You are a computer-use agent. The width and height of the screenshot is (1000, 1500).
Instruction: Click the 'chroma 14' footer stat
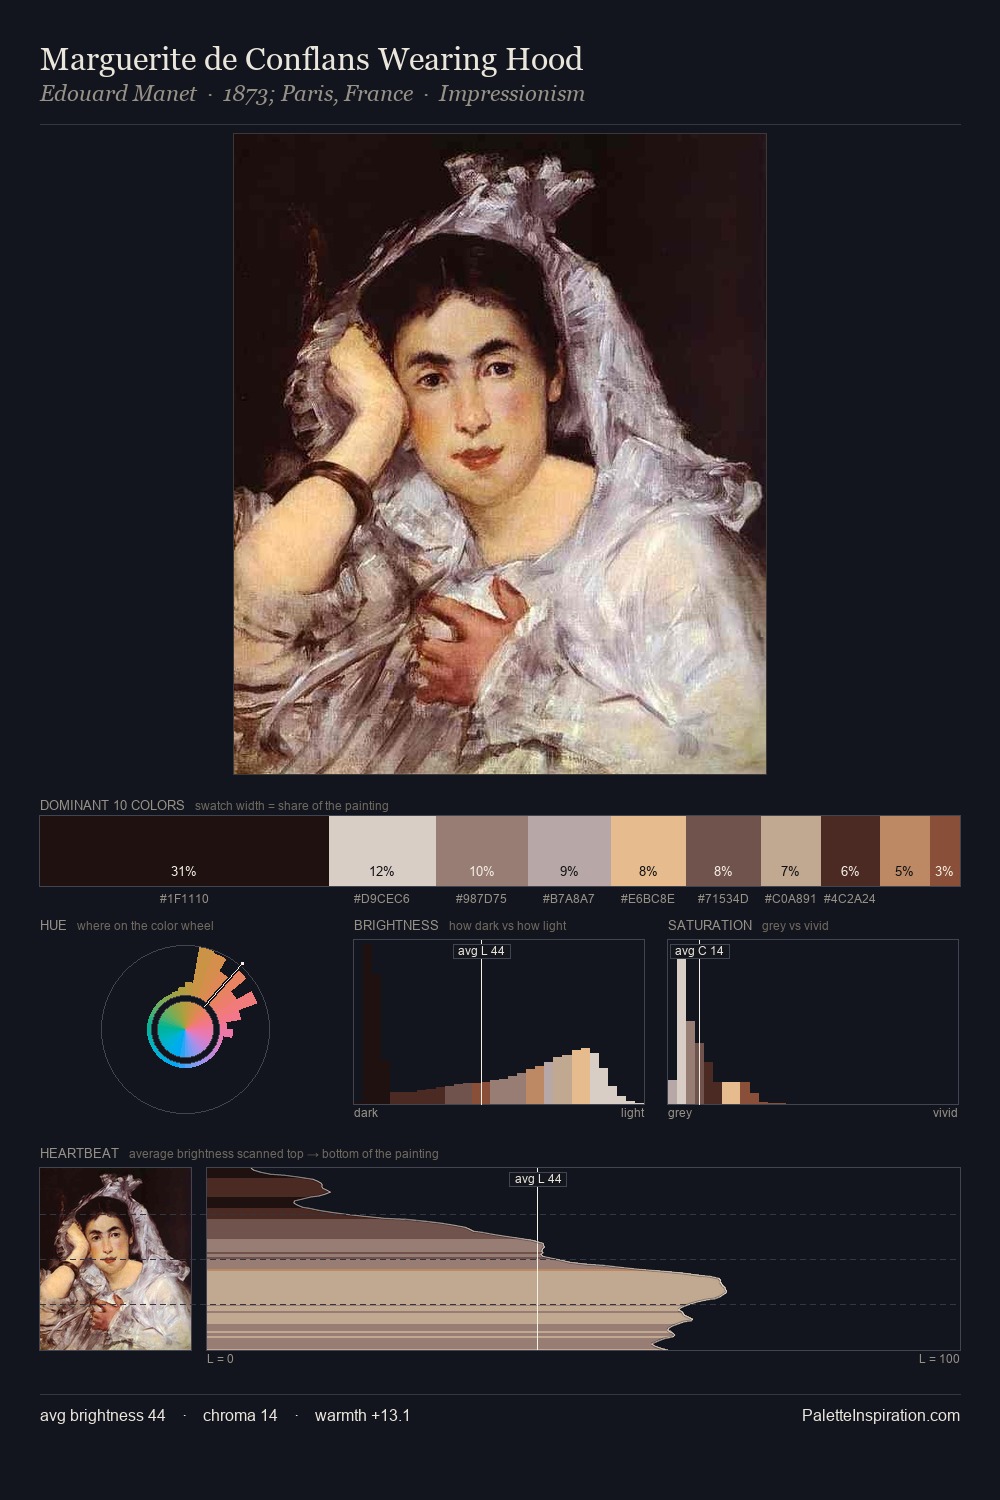(x=240, y=1415)
